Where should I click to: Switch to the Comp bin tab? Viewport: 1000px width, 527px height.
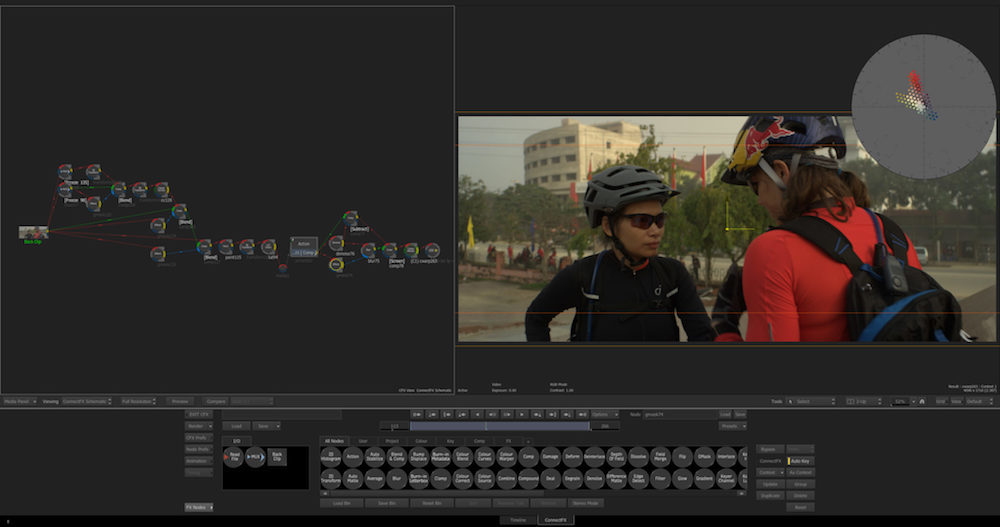479,441
